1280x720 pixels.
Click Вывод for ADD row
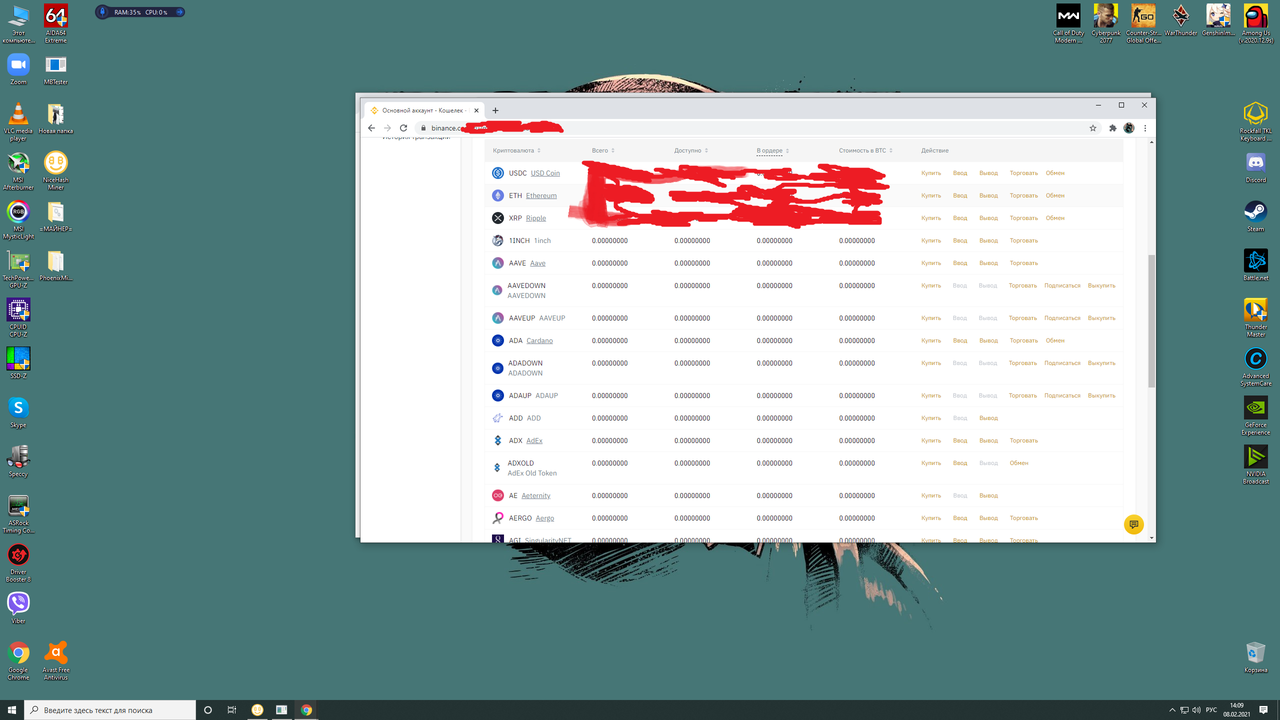click(x=988, y=418)
